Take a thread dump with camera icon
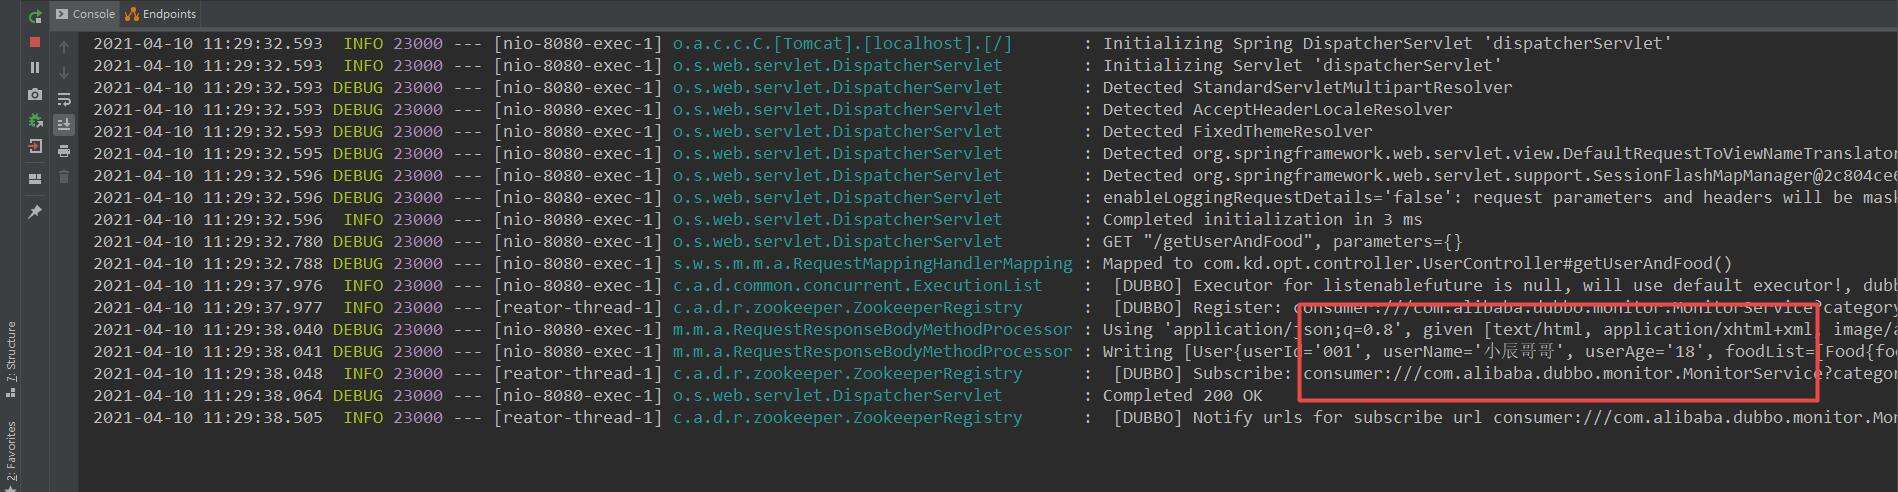This screenshot has height=492, width=1898. [35, 94]
